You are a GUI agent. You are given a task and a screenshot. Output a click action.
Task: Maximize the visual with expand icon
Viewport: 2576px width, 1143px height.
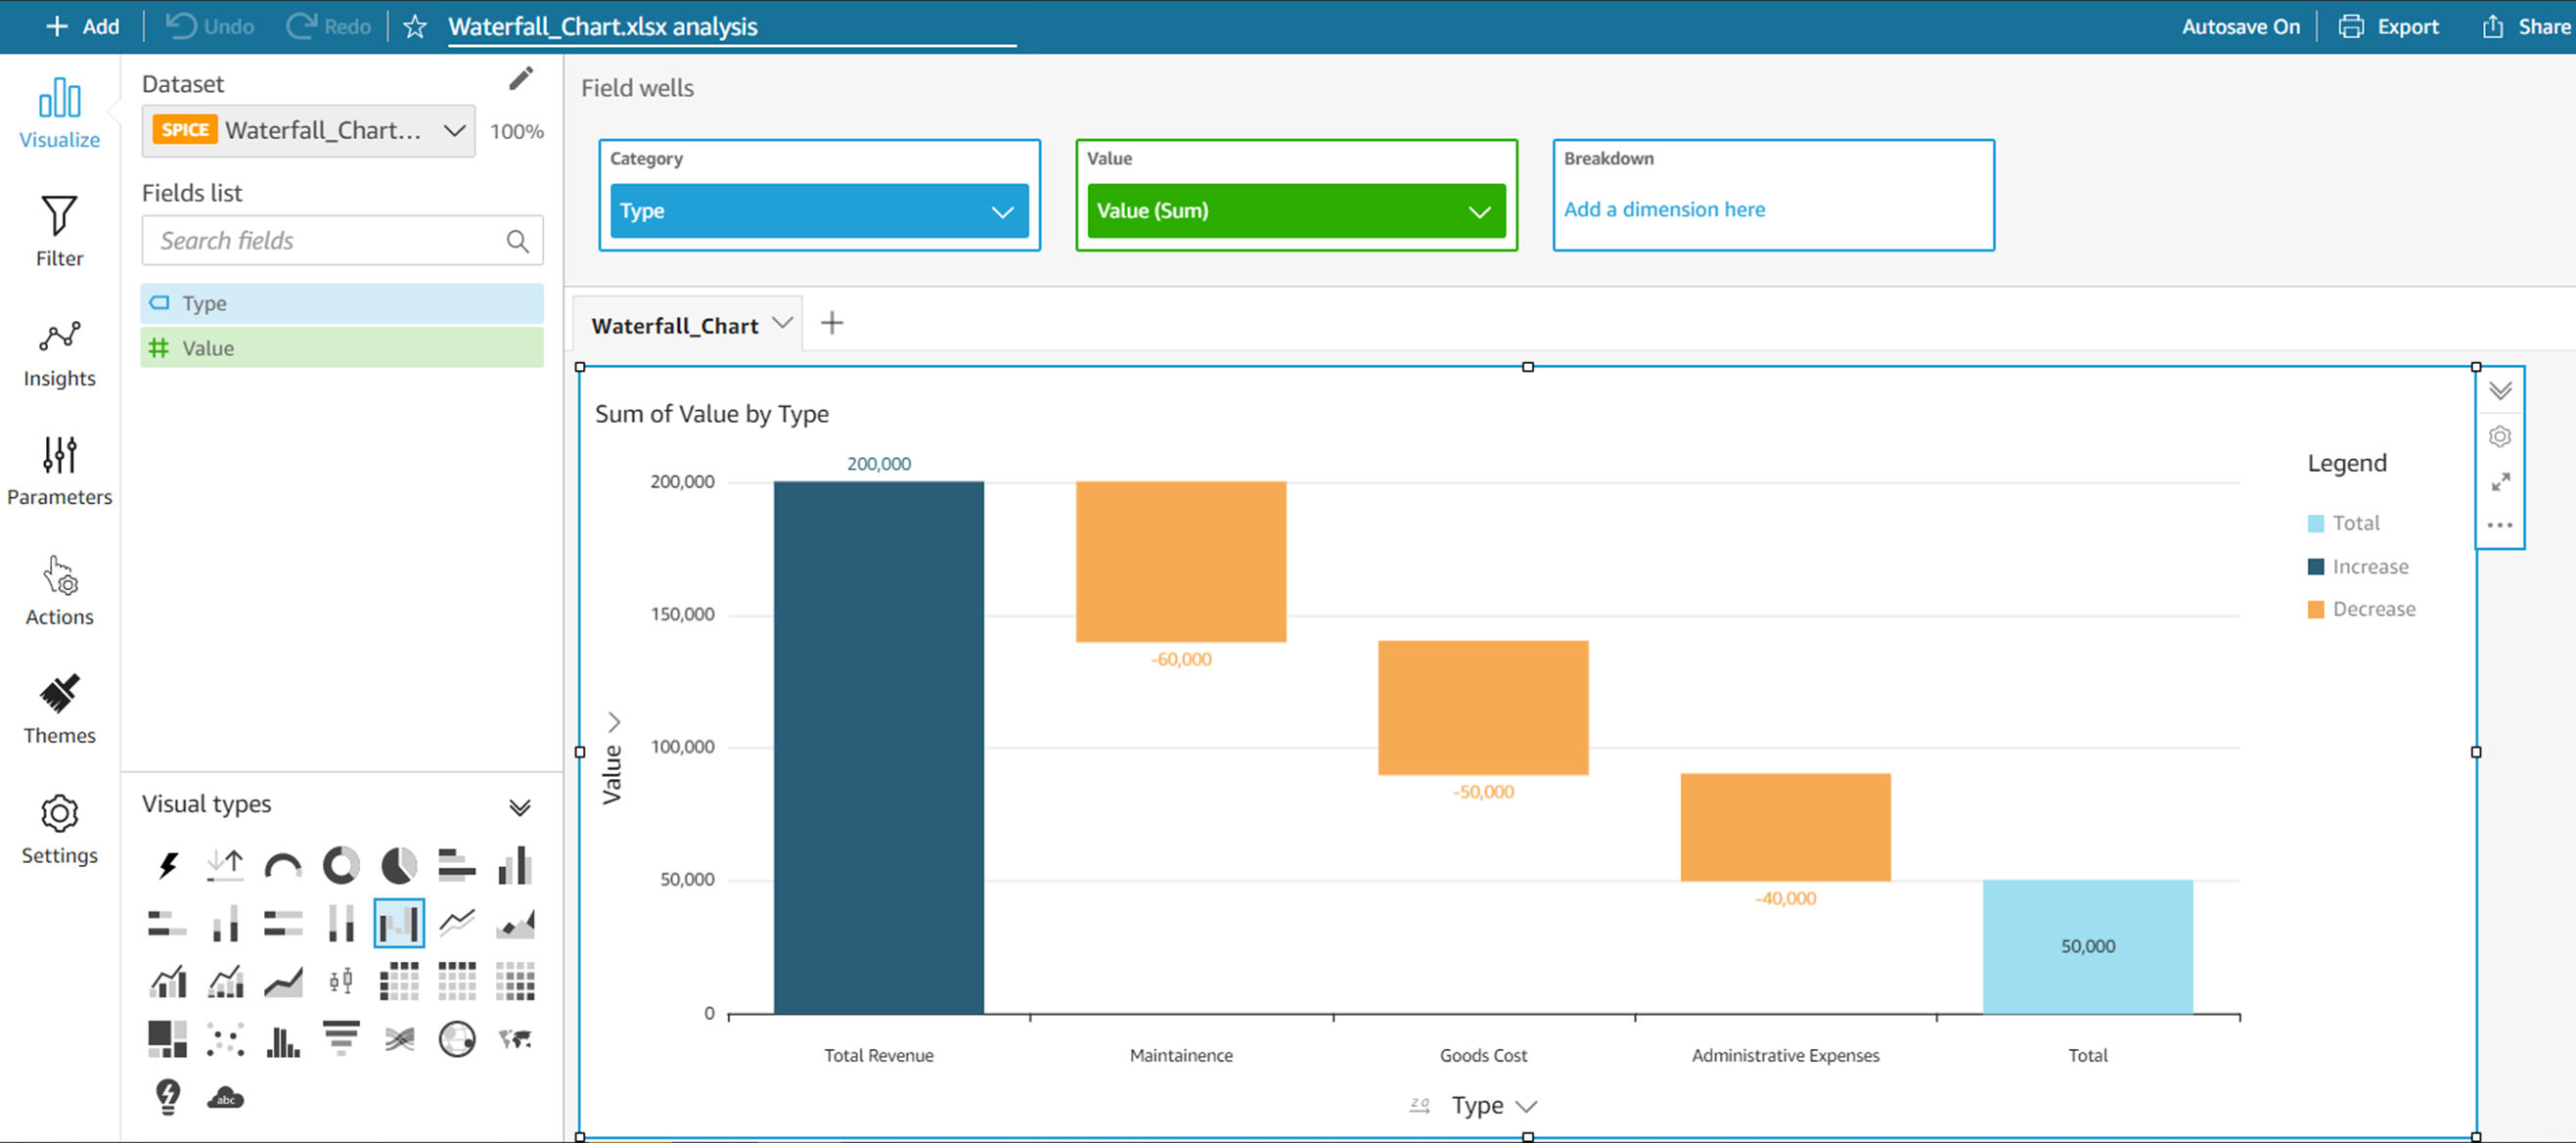click(x=2500, y=482)
